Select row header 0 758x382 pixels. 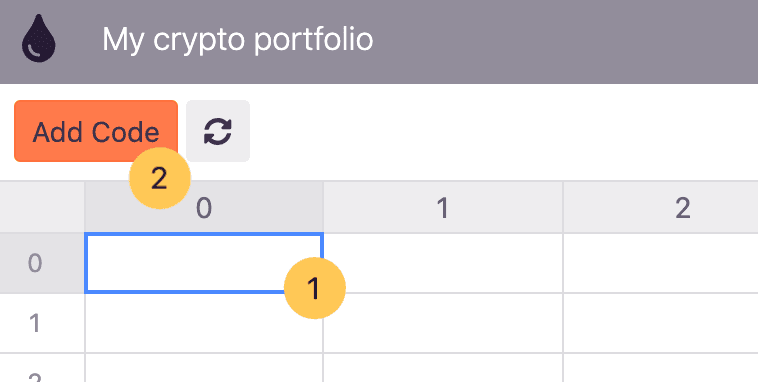tap(42, 263)
